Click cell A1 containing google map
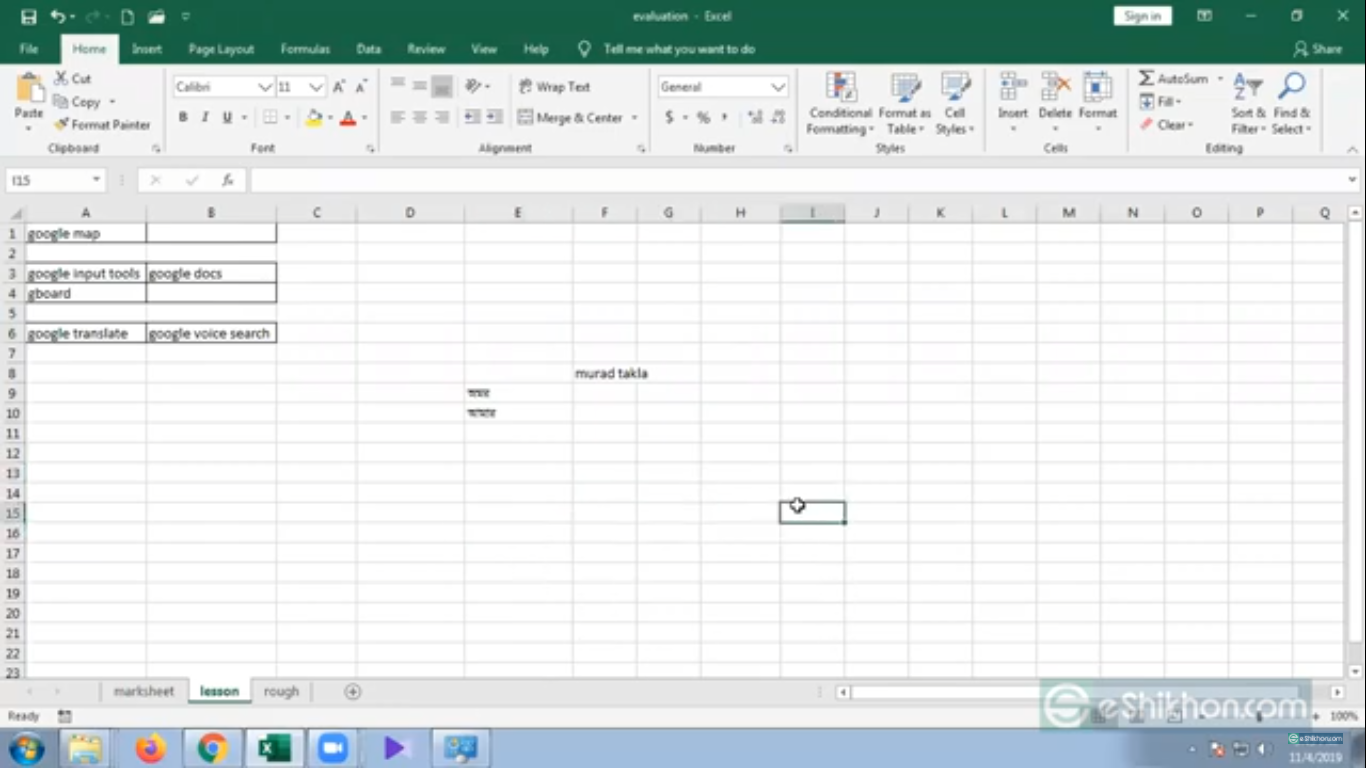This screenshot has height=768, width=1366. [x=85, y=233]
